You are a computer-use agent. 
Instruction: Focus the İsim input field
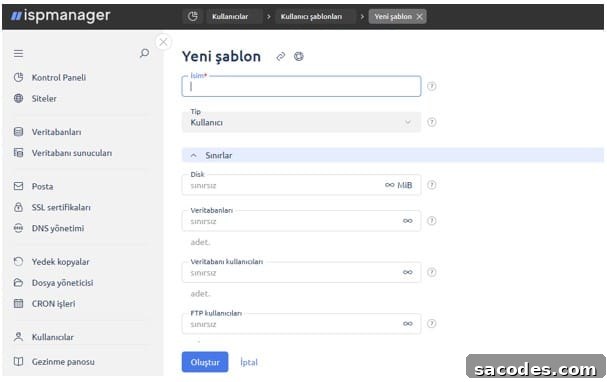point(301,86)
